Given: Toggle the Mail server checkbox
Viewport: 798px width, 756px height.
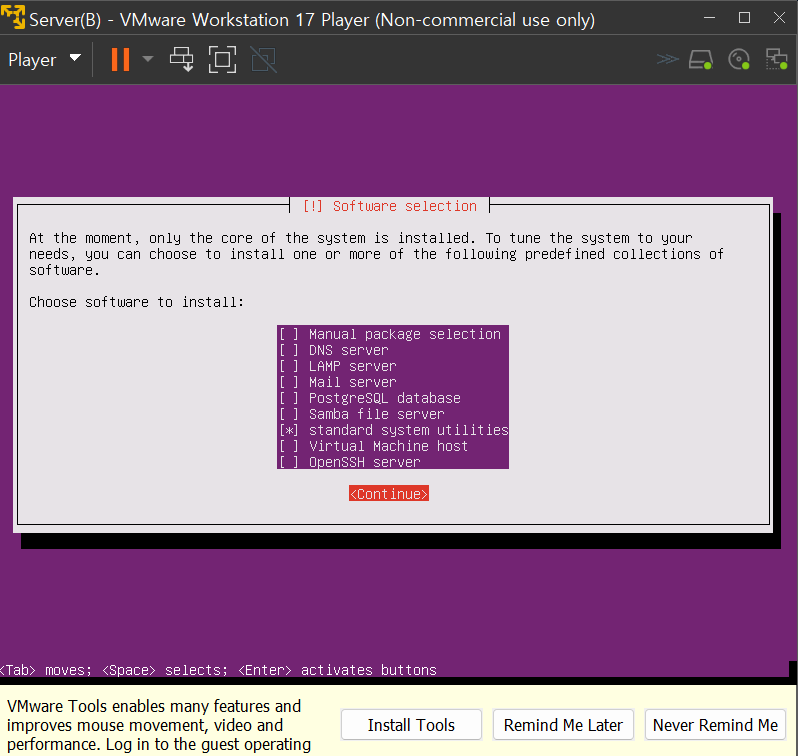Looking at the screenshot, I should click(x=289, y=382).
